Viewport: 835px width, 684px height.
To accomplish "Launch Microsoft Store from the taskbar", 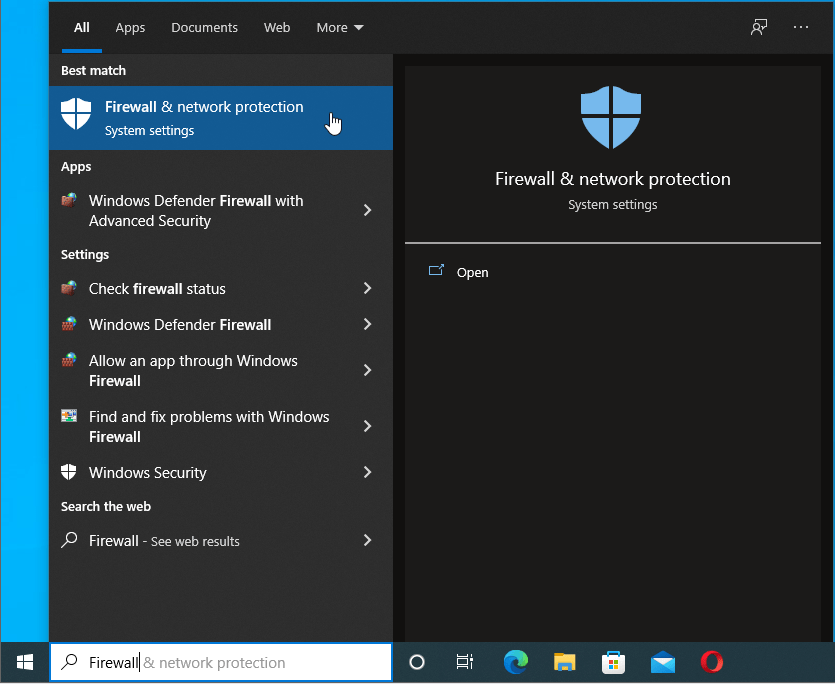I will pos(614,662).
